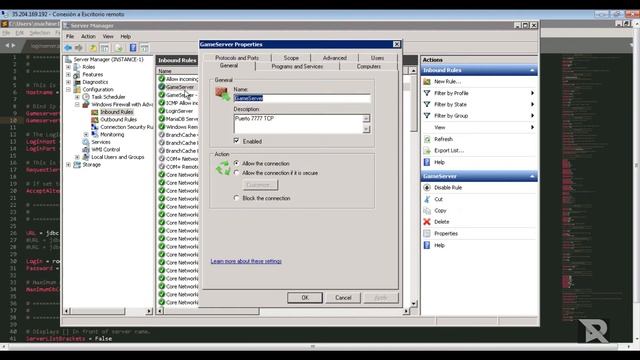Viewport: 640px width, 360px height.
Task: Click the Back arrow in Server Manager toolbar
Action: [x=68, y=48]
